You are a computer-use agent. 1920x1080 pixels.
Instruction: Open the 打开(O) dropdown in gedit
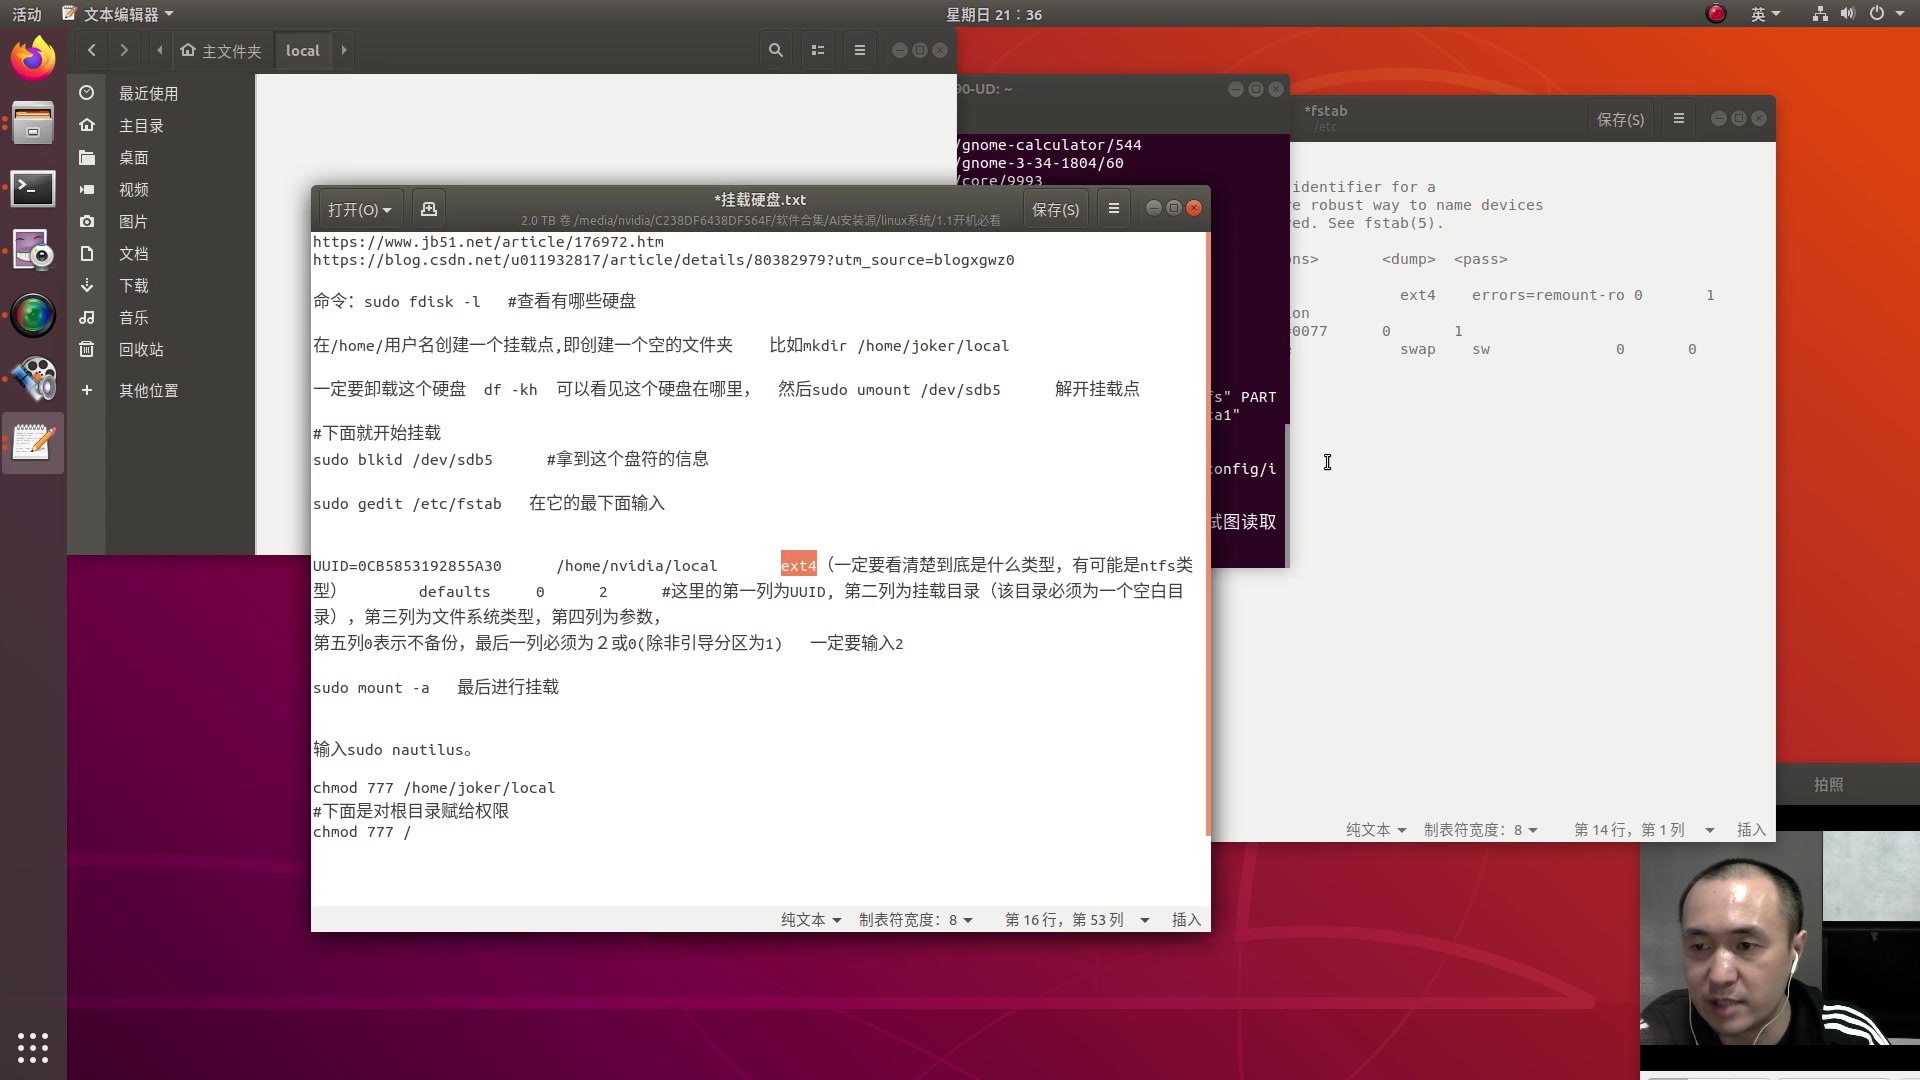coord(360,209)
